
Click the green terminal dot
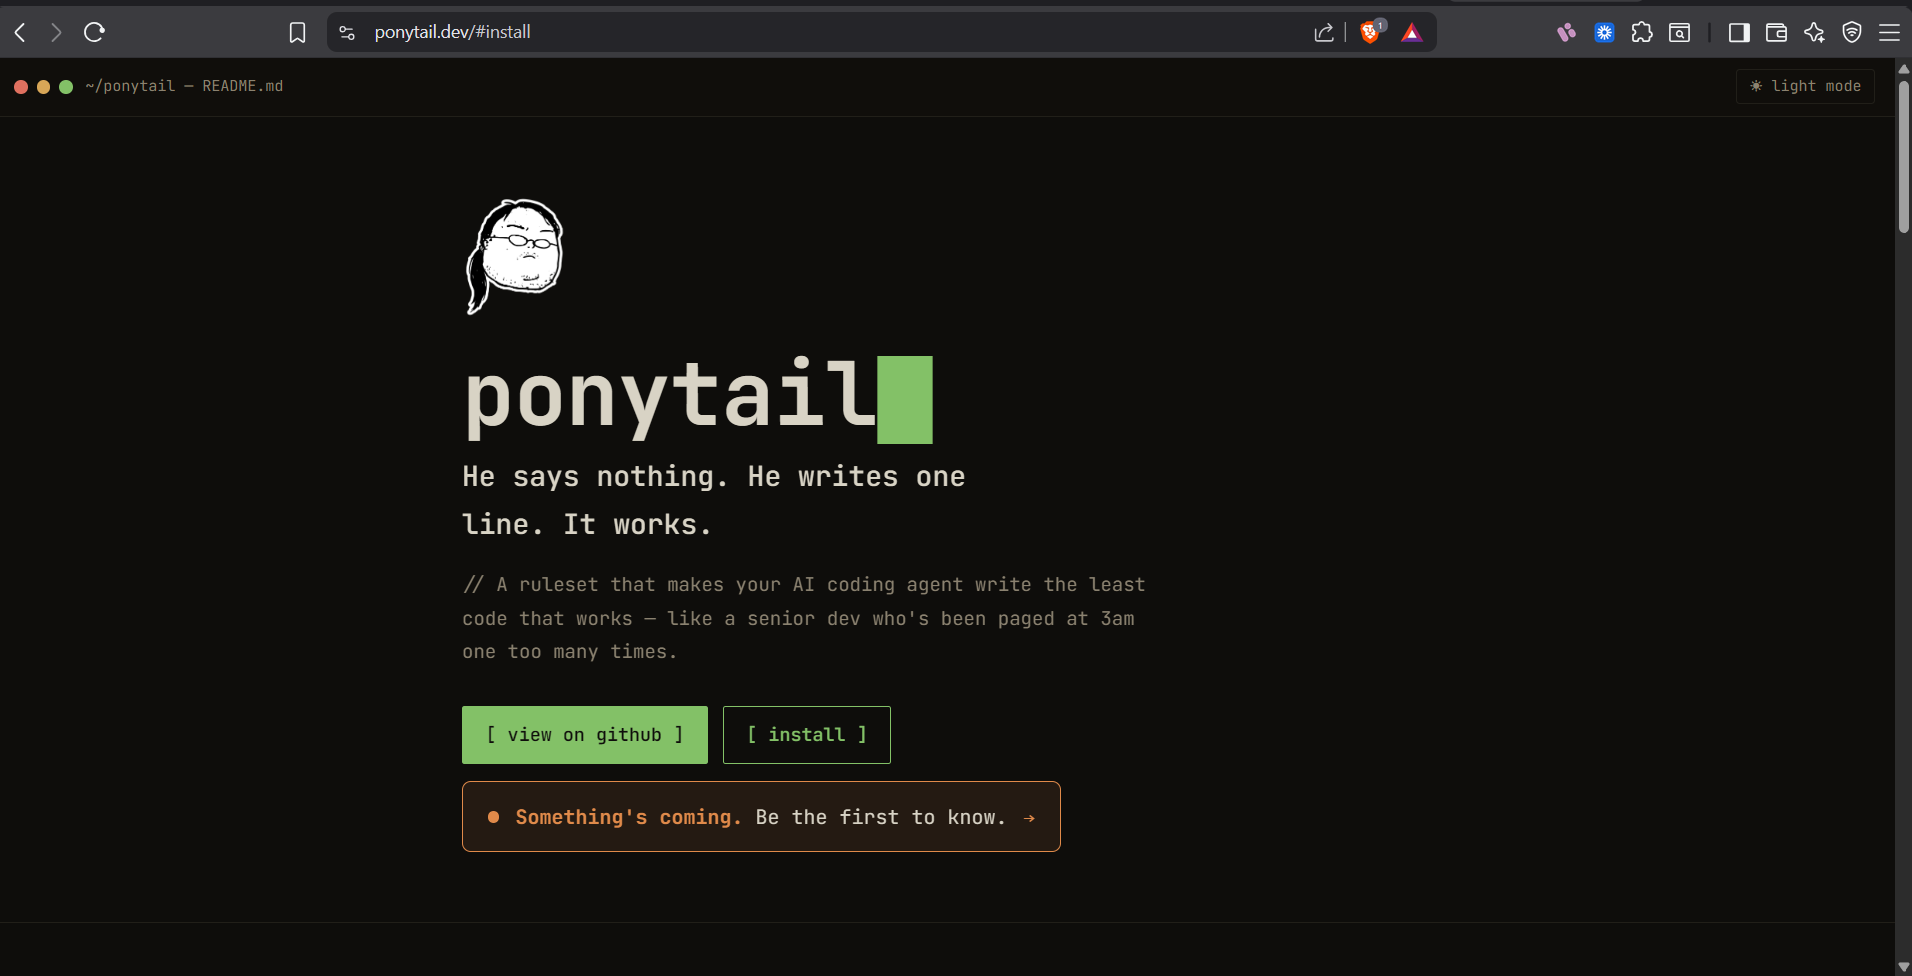click(x=66, y=87)
